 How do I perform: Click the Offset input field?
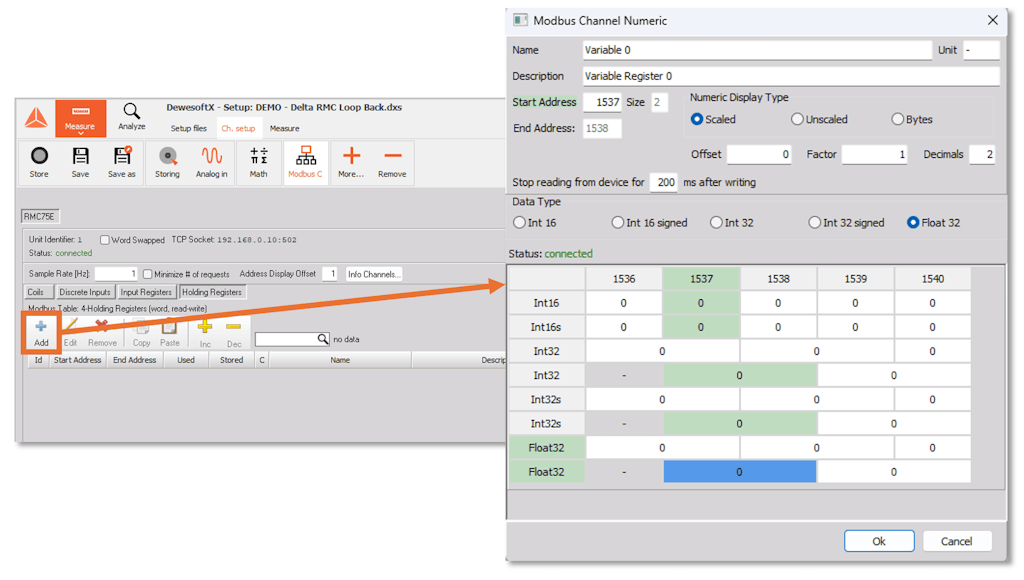click(x=759, y=154)
